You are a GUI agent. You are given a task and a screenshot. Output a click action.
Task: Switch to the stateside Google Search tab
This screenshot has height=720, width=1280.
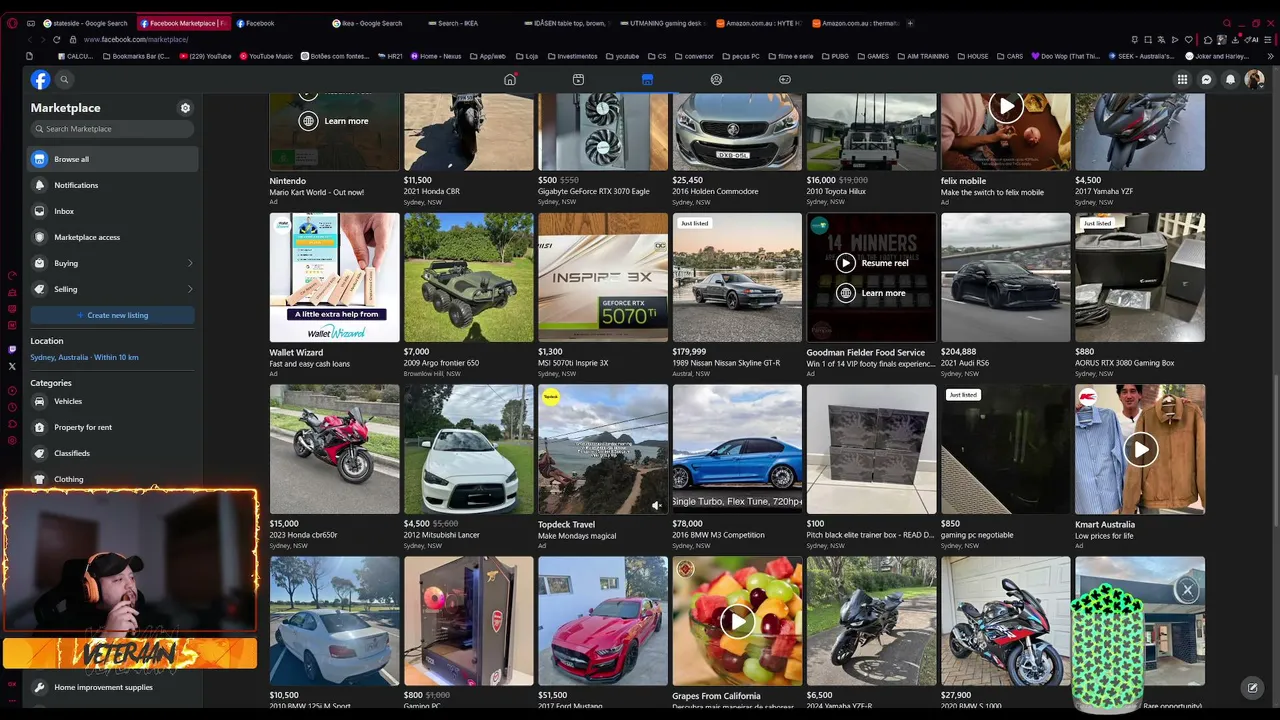tap(86, 23)
